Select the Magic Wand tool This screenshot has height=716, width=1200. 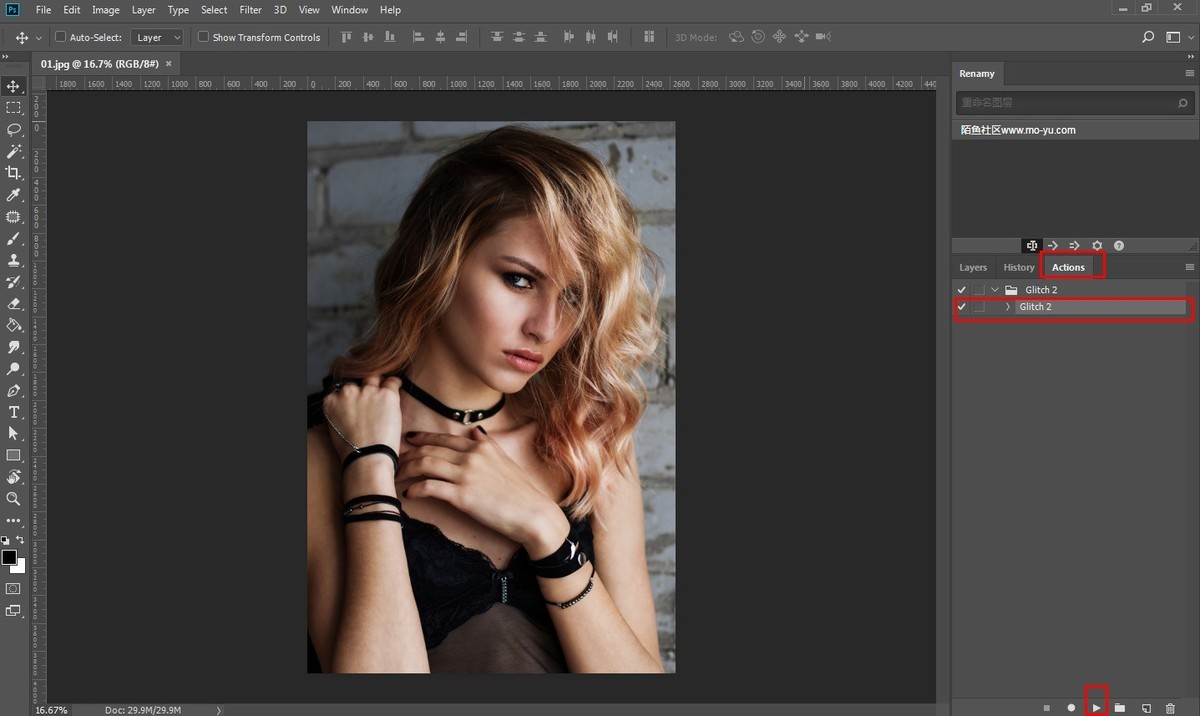tap(14, 151)
